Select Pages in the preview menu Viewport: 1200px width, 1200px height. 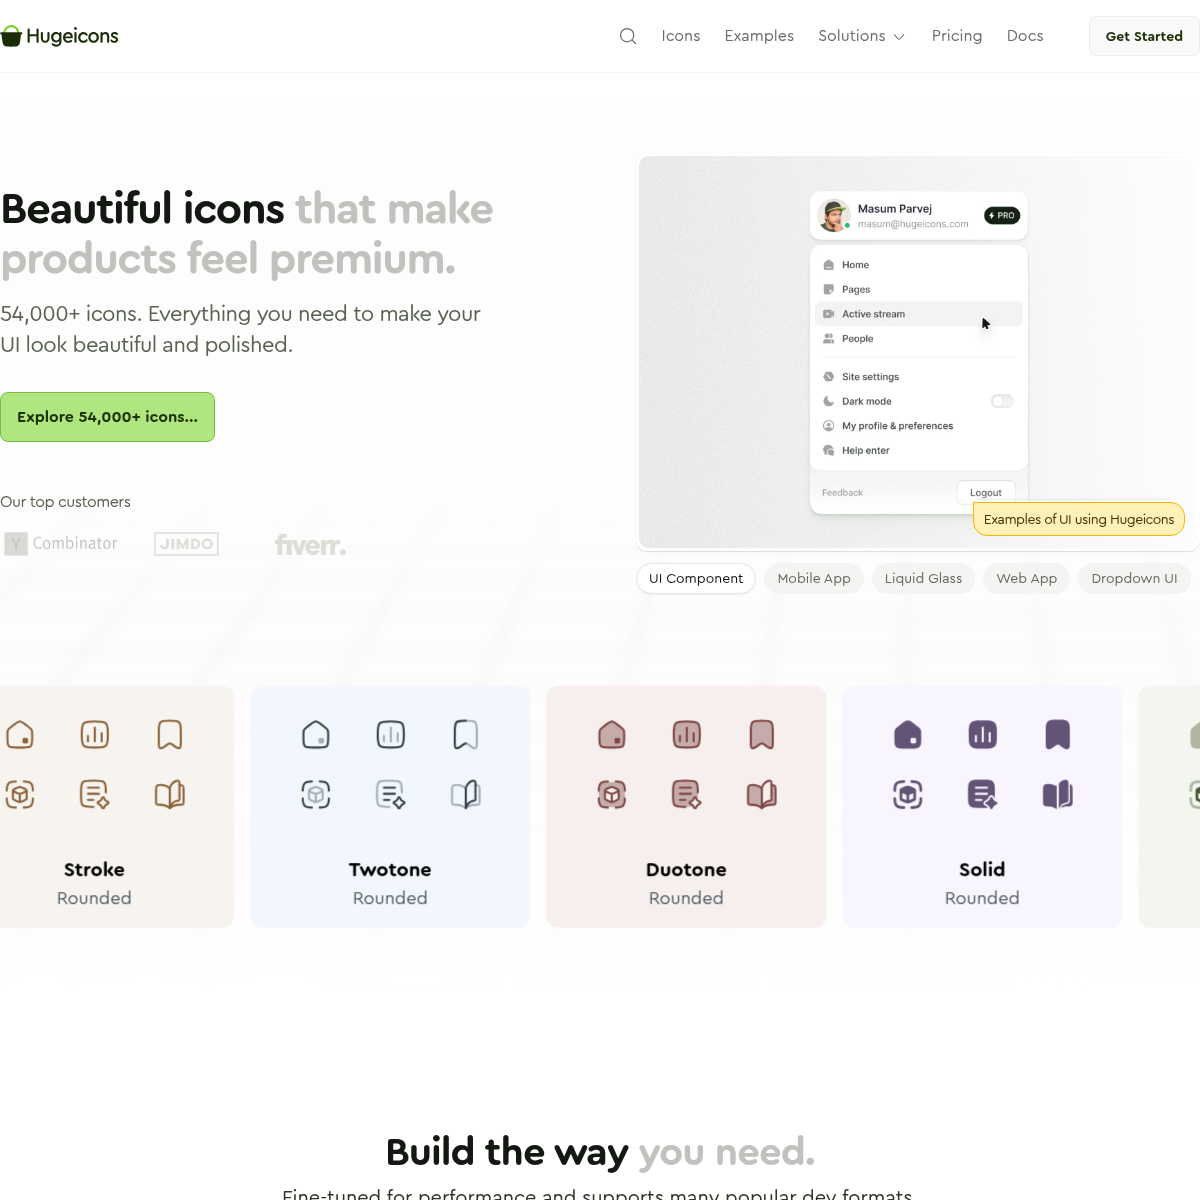(918, 289)
